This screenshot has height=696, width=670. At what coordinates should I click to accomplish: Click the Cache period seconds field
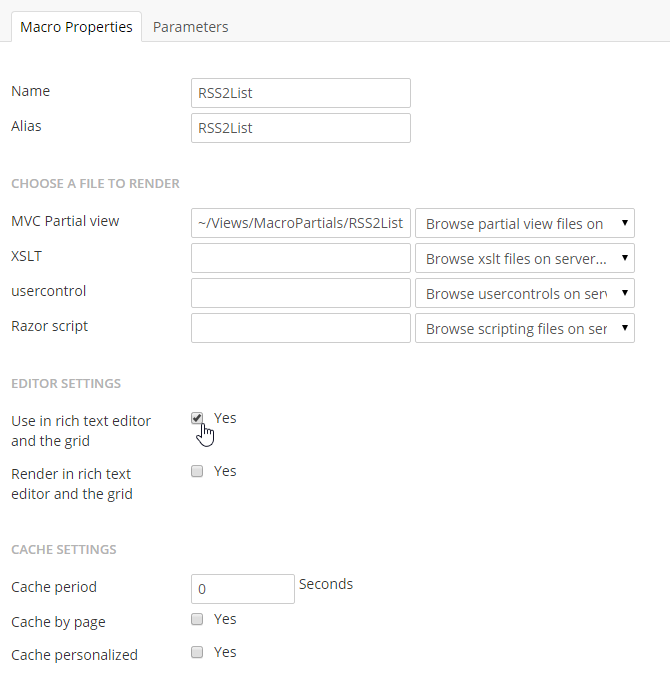(242, 589)
